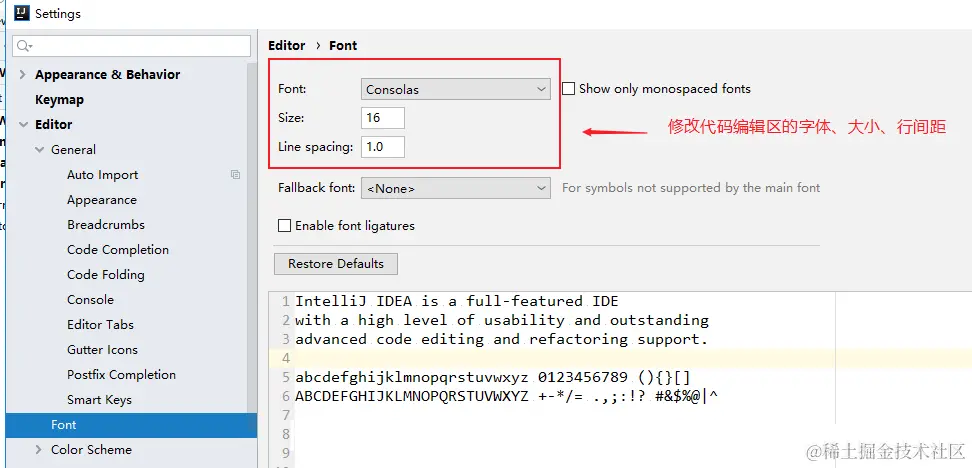Open Auto Import settings
The height and width of the screenshot is (468, 972).
point(102,175)
